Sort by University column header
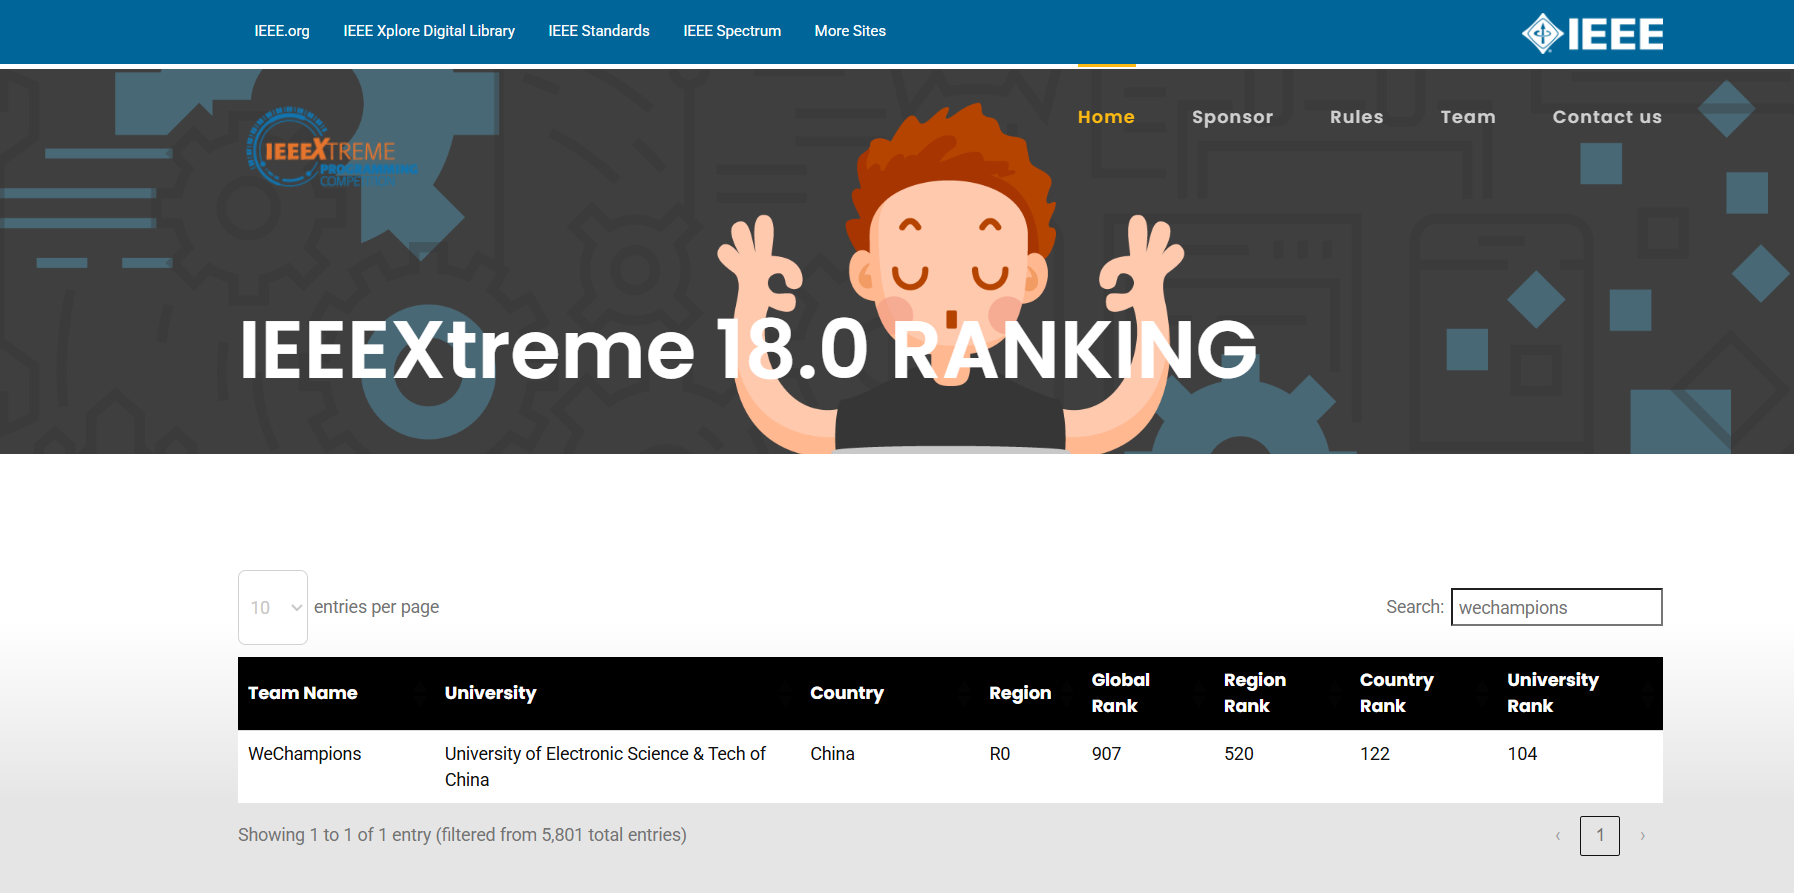Screen dimensions: 1794x893 [617, 693]
